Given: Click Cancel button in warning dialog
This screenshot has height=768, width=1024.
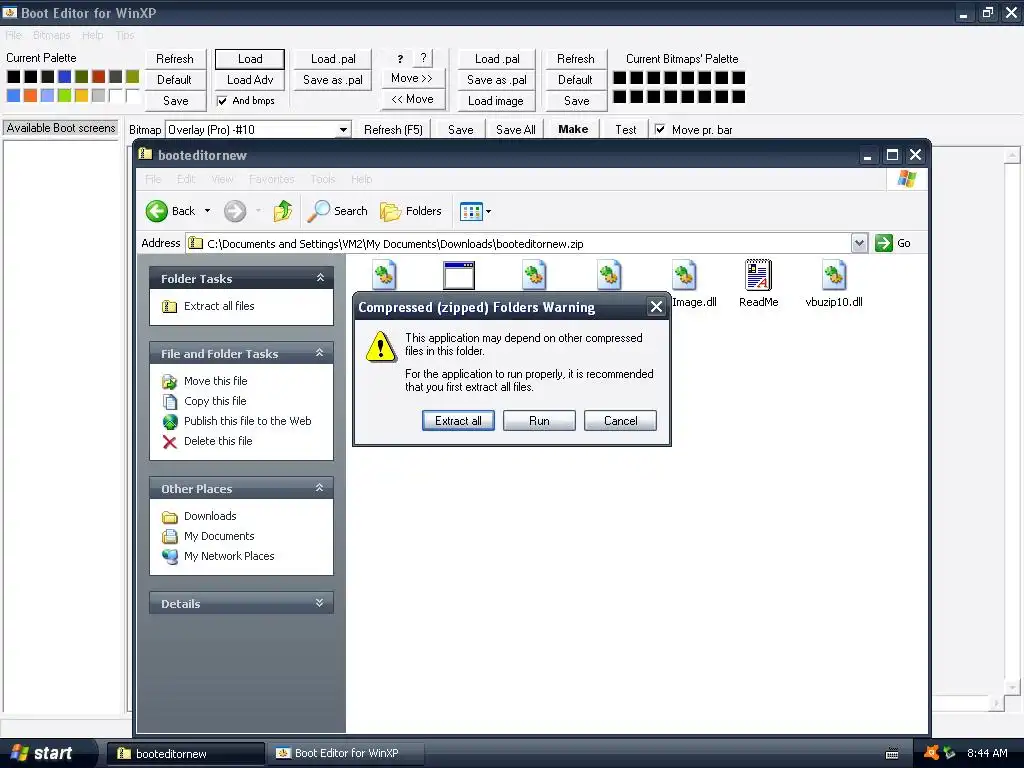Looking at the screenshot, I should pyautogui.click(x=620, y=421).
